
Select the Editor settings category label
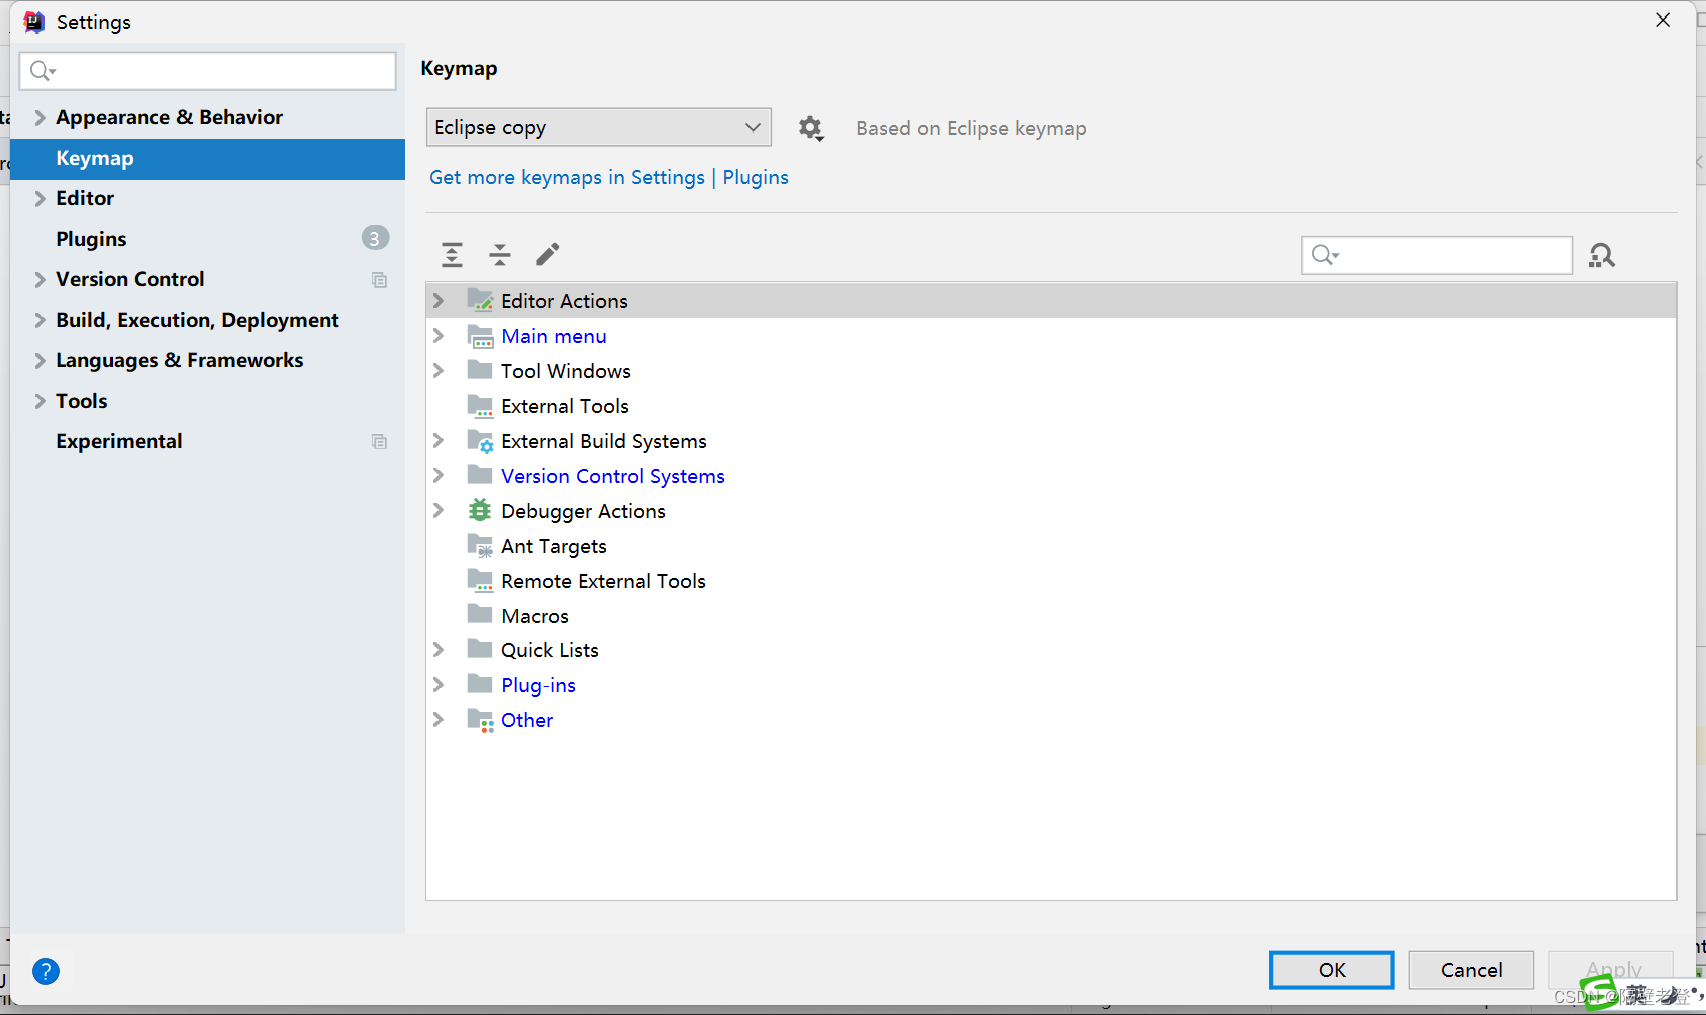pyautogui.click(x=85, y=198)
